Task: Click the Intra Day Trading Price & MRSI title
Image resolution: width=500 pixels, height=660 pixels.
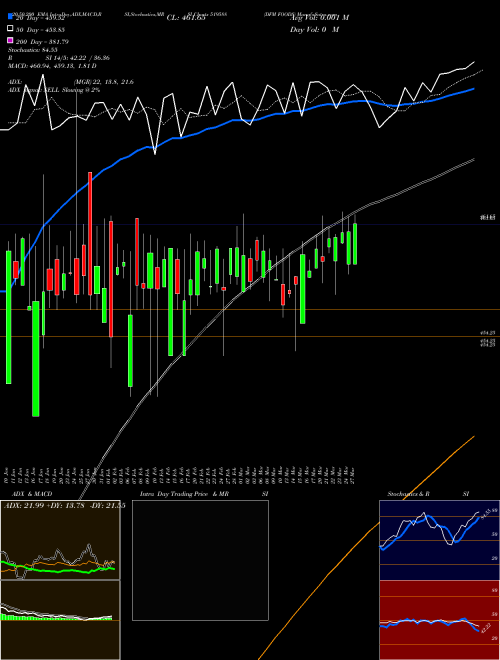Action: click(204, 494)
